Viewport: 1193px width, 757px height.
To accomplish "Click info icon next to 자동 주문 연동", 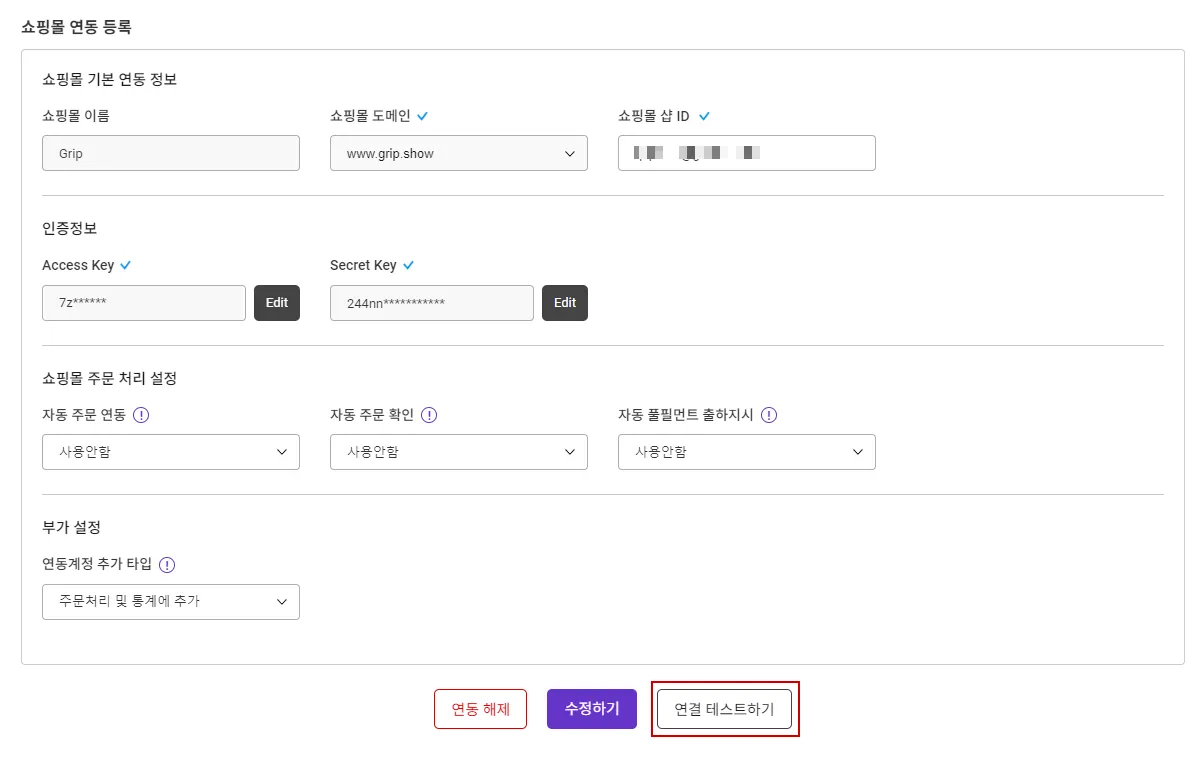I will pyautogui.click(x=141, y=415).
